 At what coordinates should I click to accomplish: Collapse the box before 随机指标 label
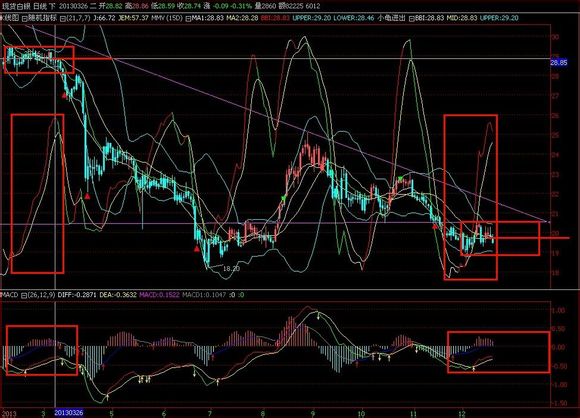[x=24, y=18]
